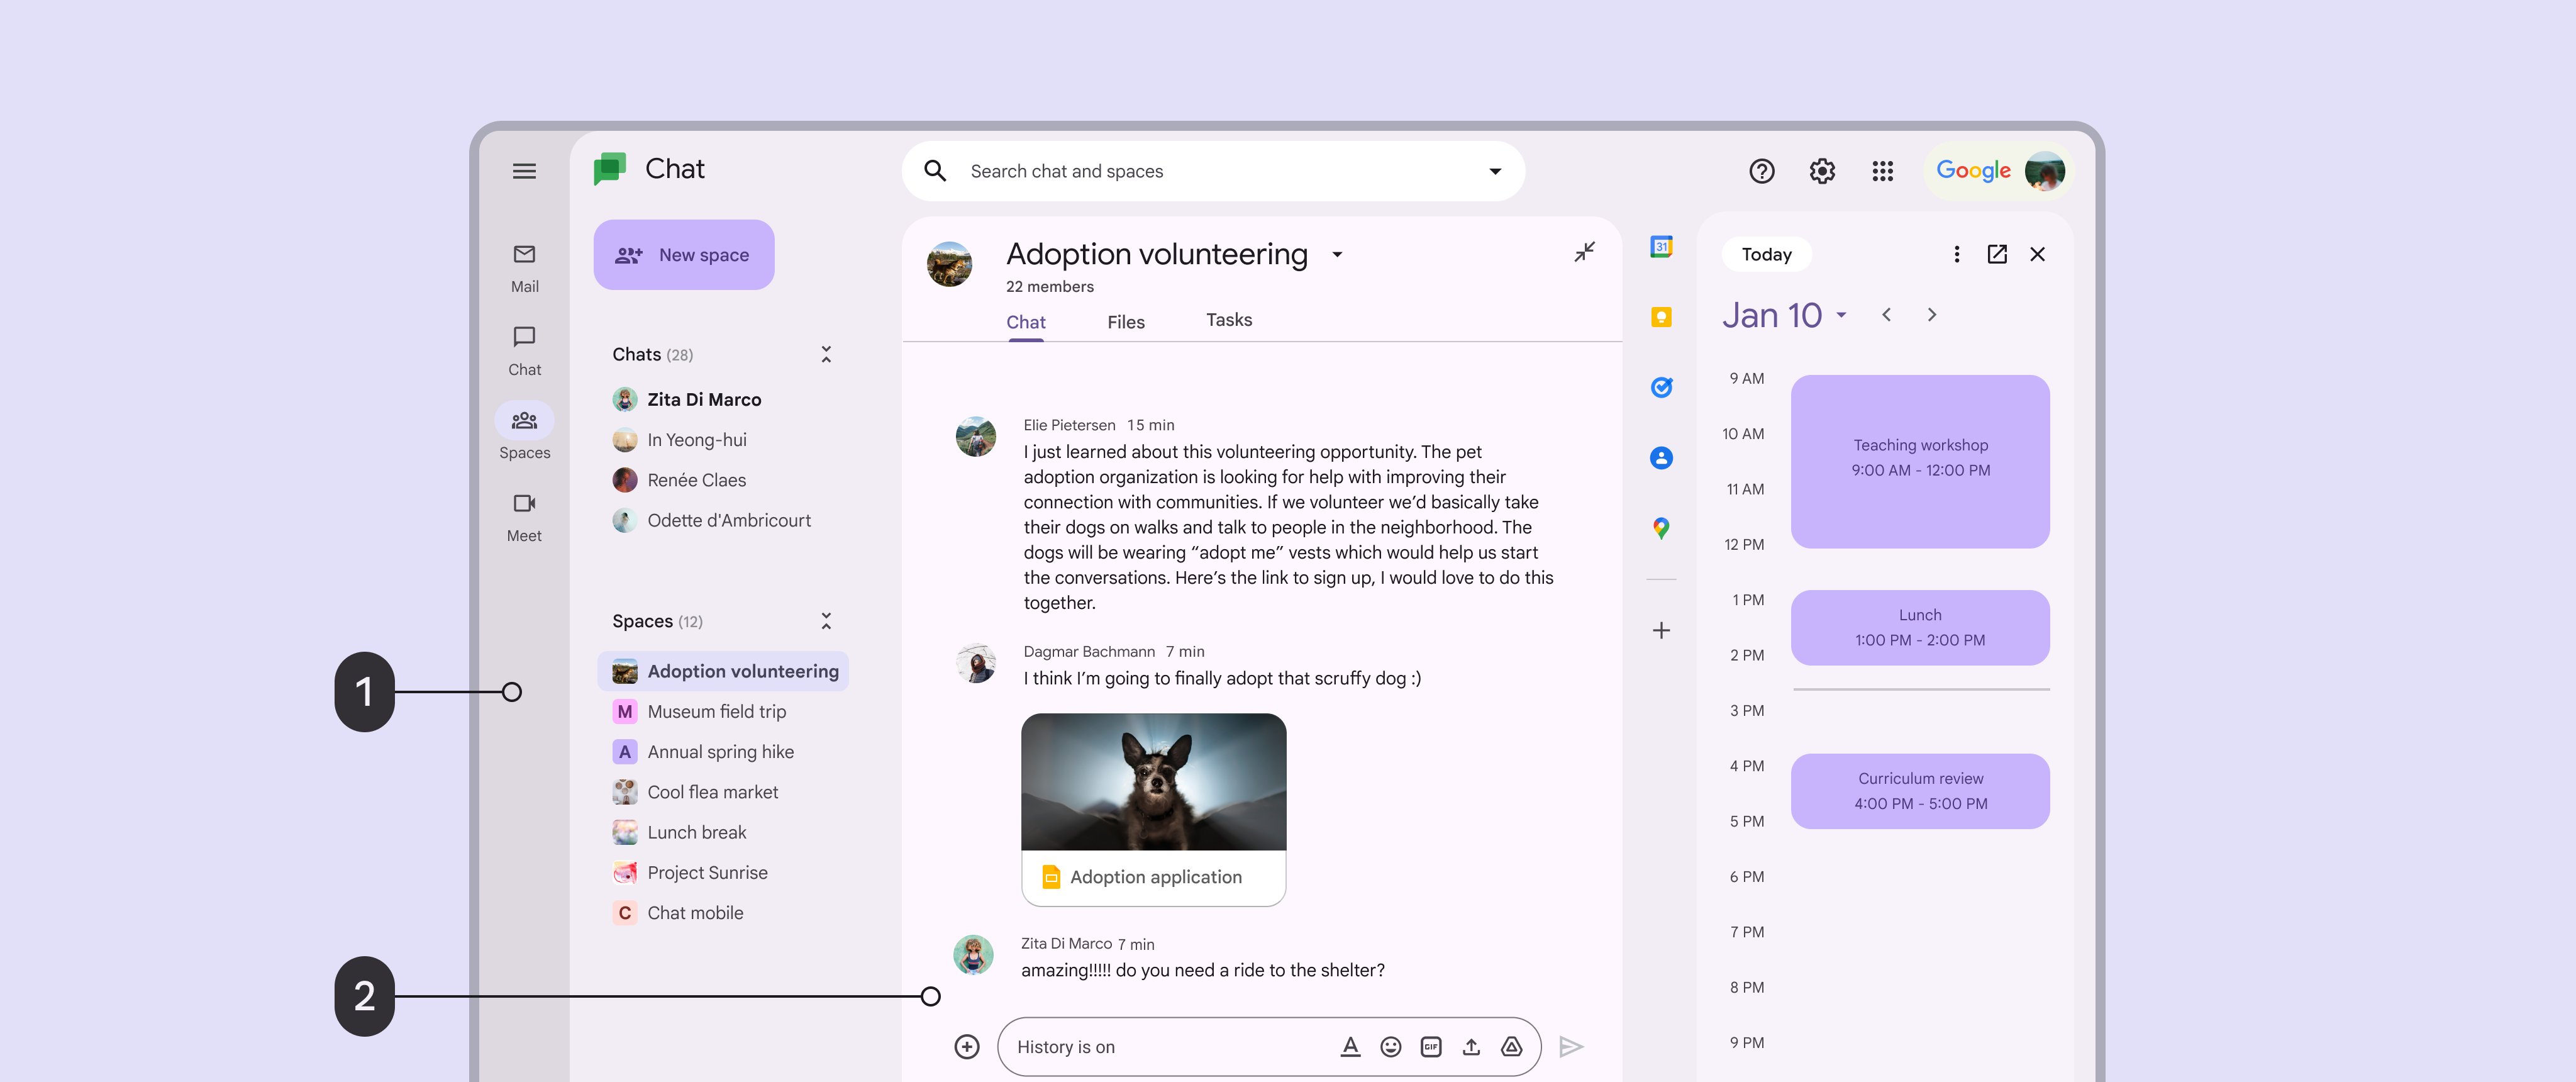Click the History is on message field
Viewport: 2576px width, 1082px height.
(x=1160, y=1046)
